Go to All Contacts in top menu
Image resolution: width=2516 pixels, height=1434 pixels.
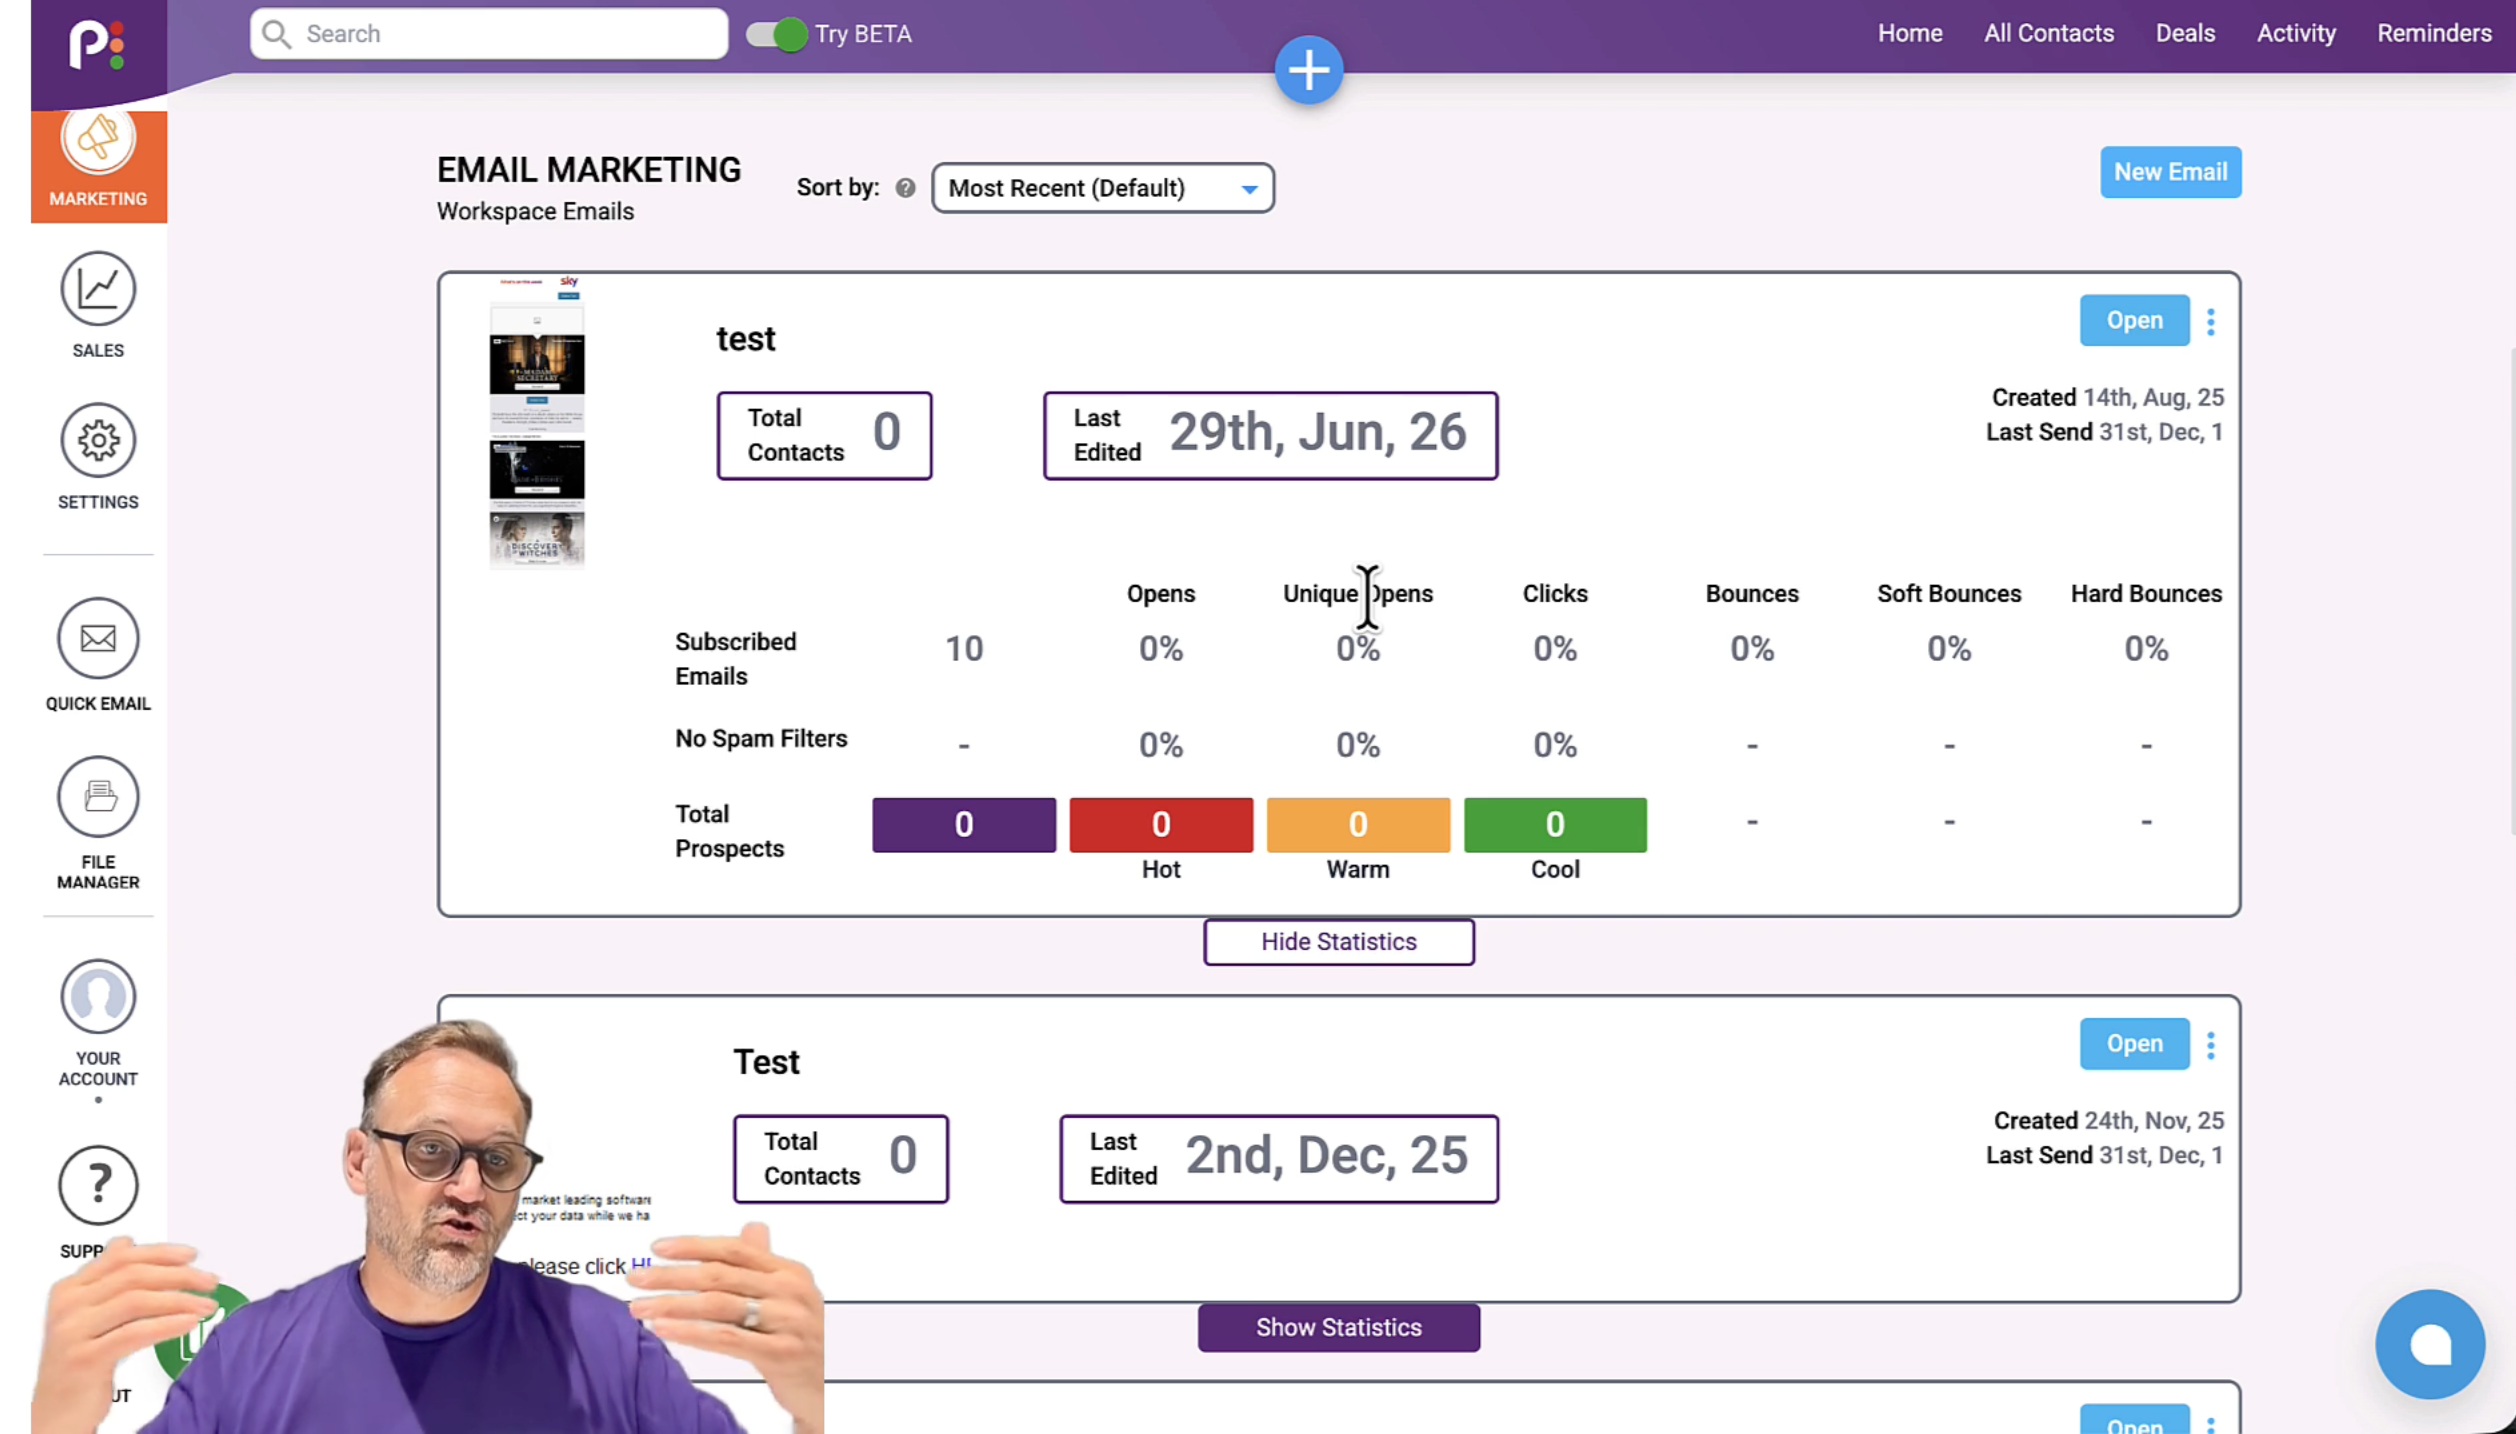coord(2049,33)
